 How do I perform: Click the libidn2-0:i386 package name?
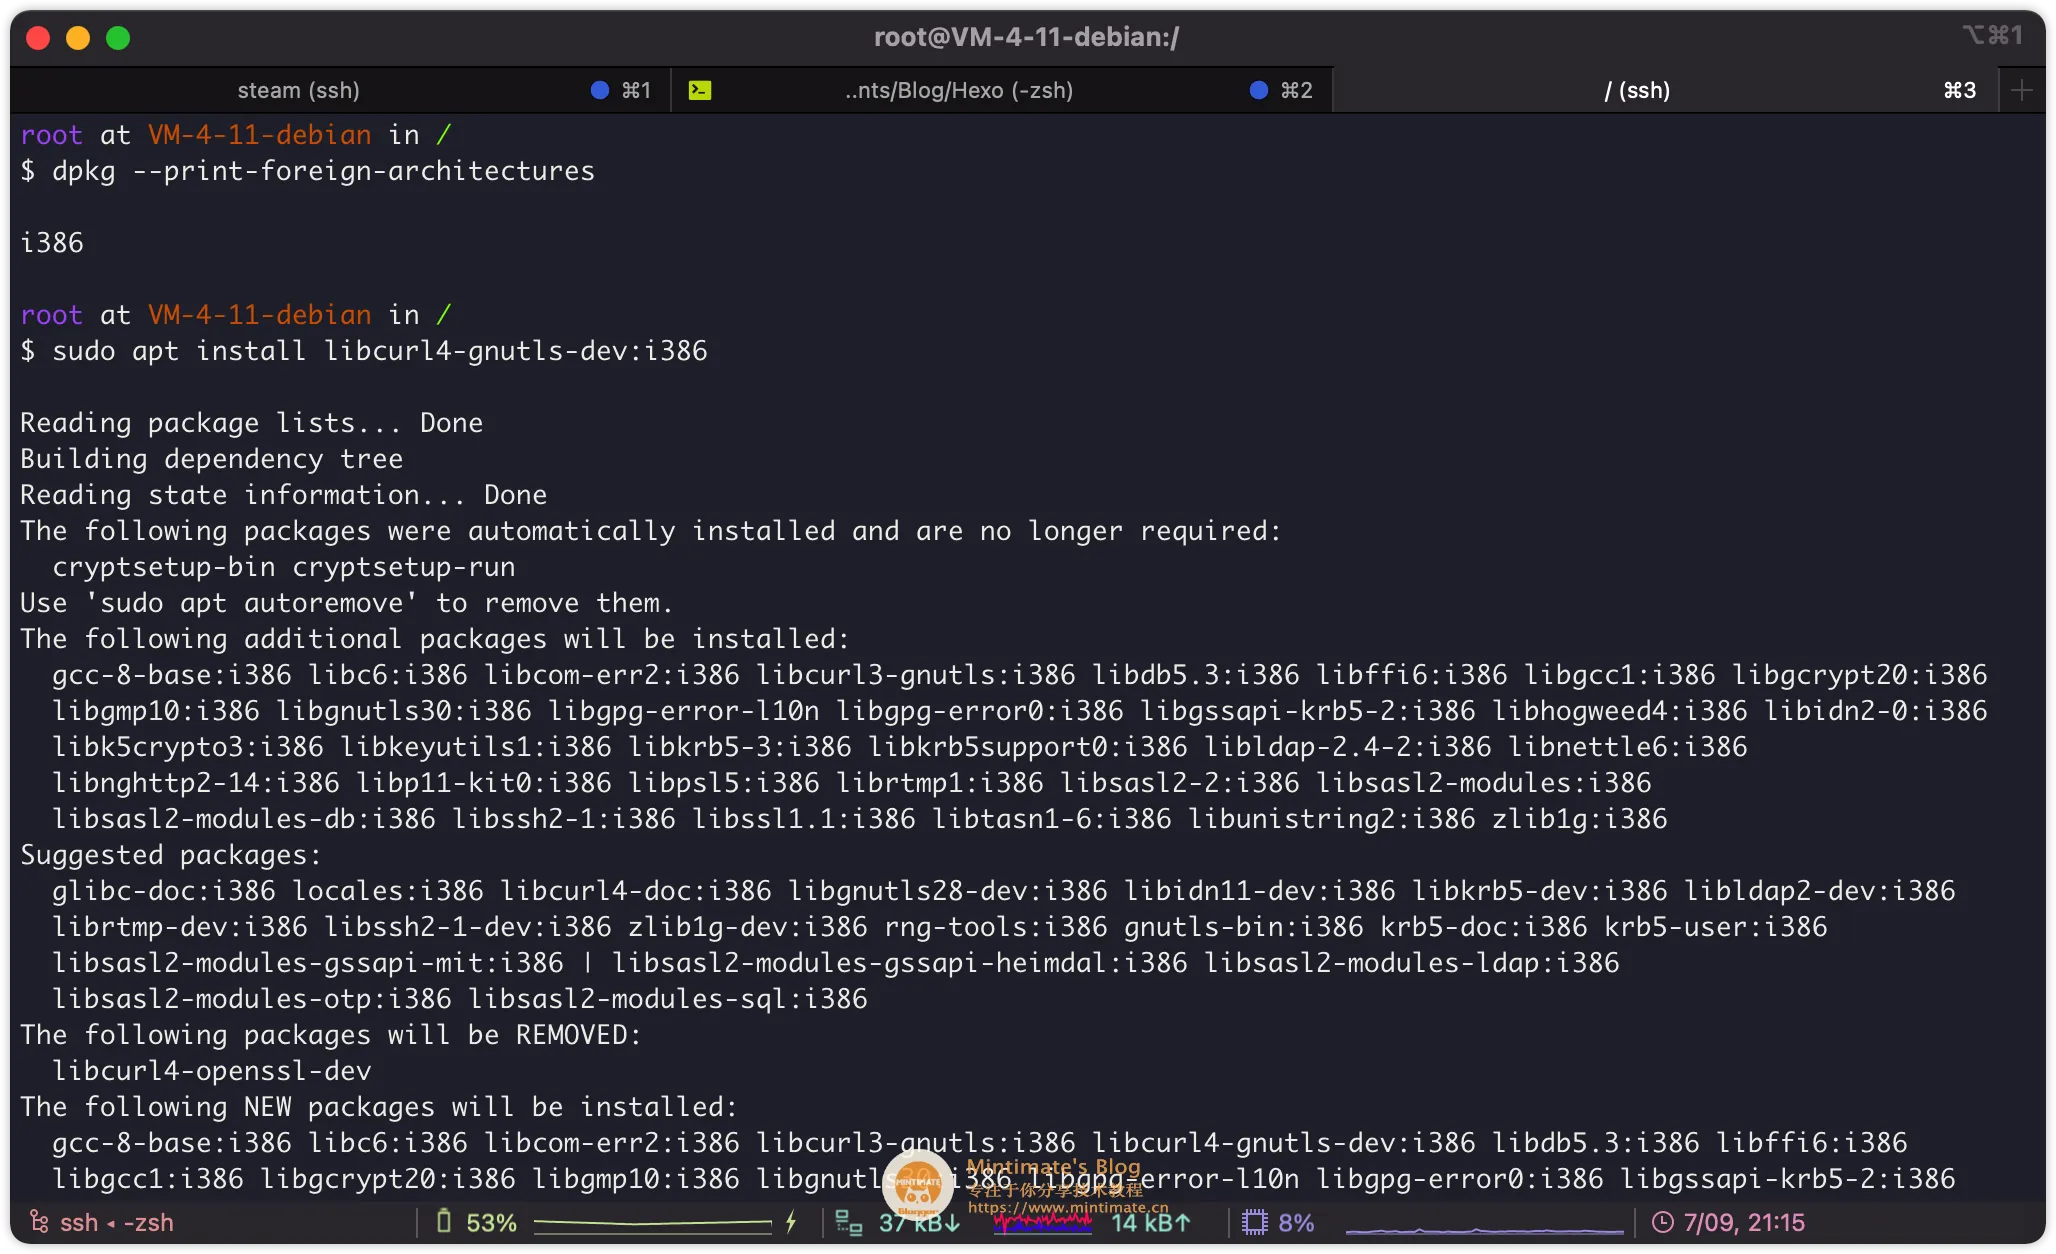[x=1876, y=711]
